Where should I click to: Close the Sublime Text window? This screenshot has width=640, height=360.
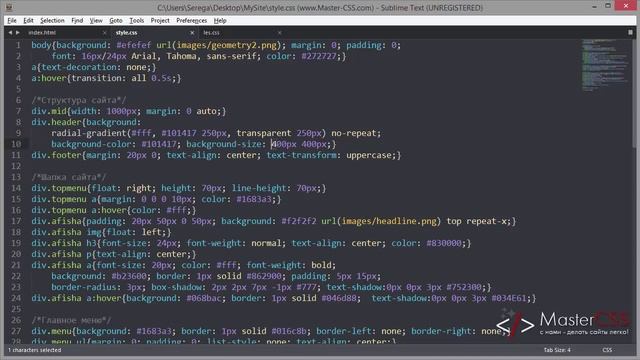(626, 6)
